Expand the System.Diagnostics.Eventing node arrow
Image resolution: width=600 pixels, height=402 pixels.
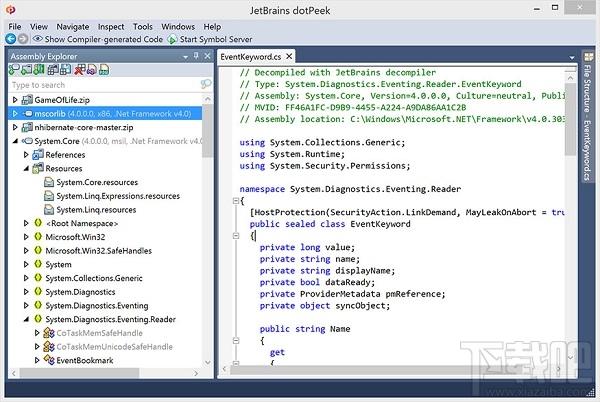point(26,305)
